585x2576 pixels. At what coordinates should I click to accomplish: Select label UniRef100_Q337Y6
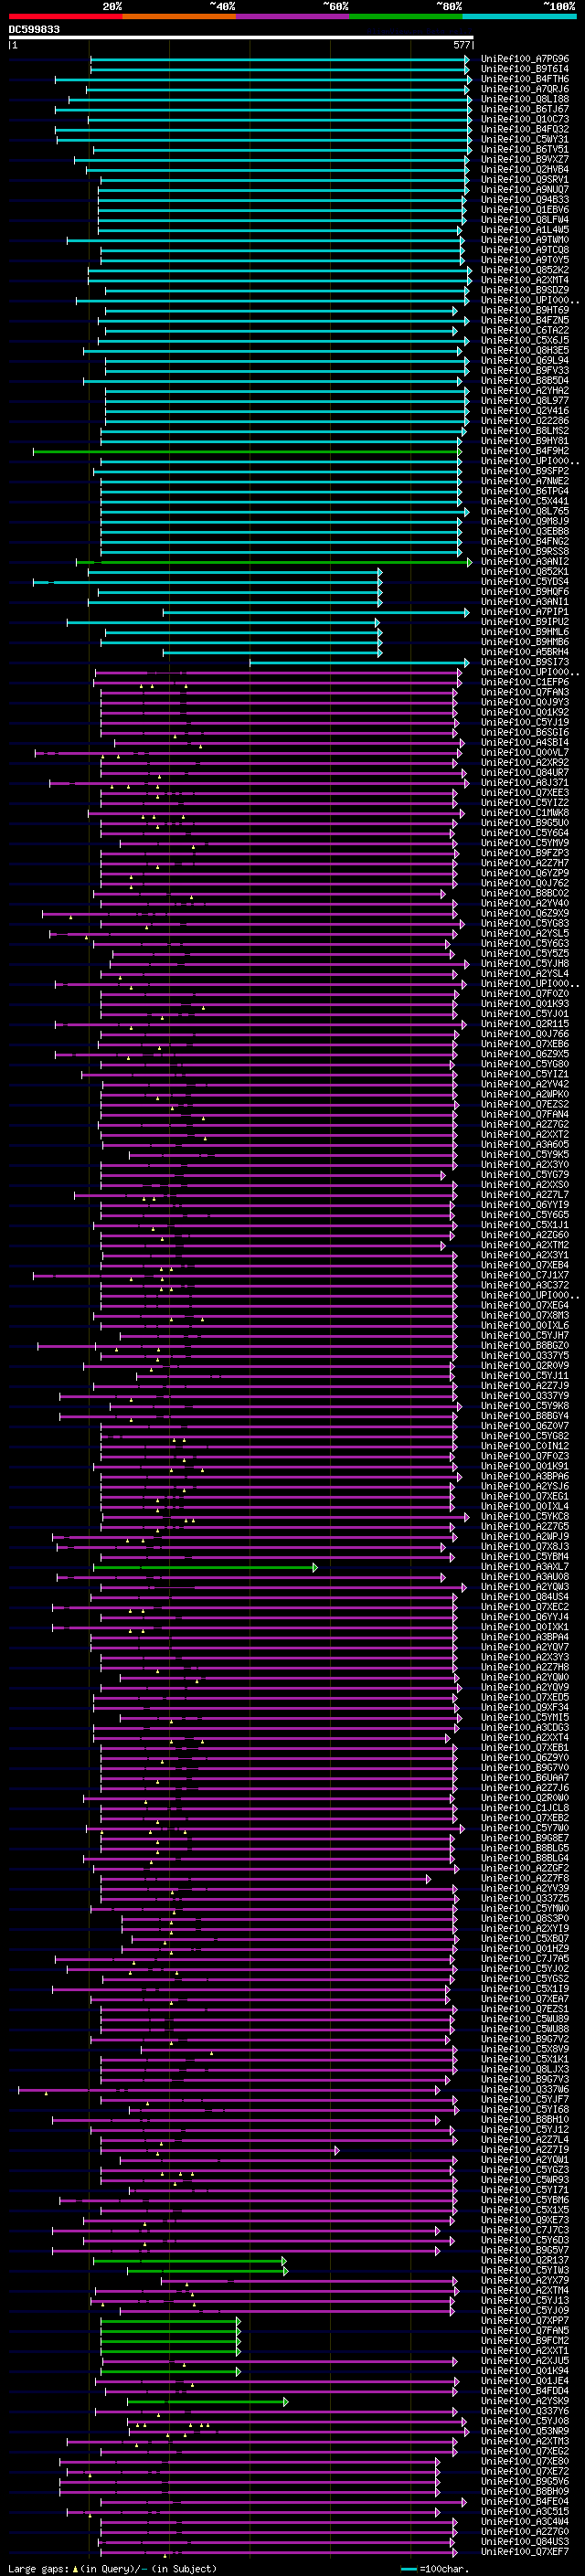pyautogui.click(x=525, y=2411)
